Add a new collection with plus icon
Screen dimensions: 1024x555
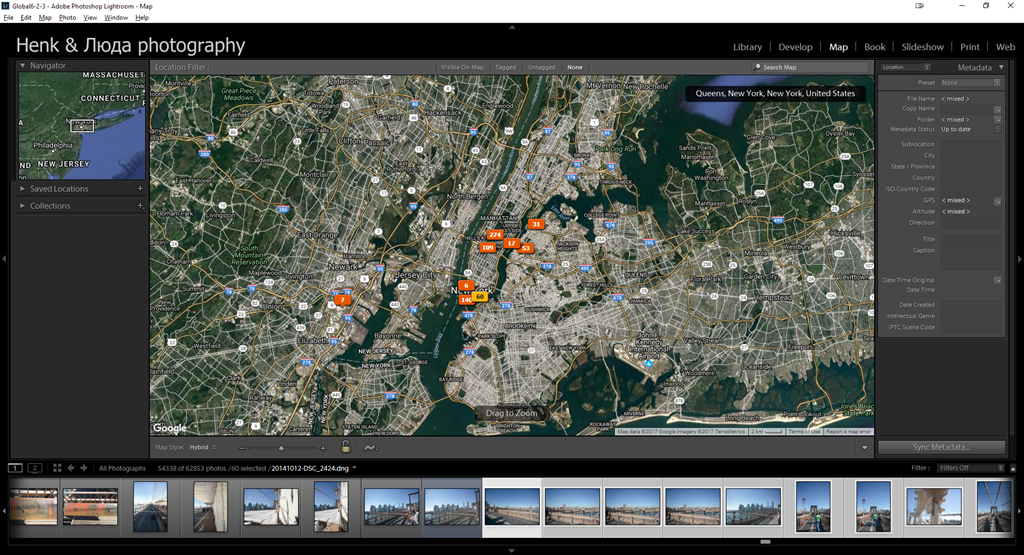(140, 206)
